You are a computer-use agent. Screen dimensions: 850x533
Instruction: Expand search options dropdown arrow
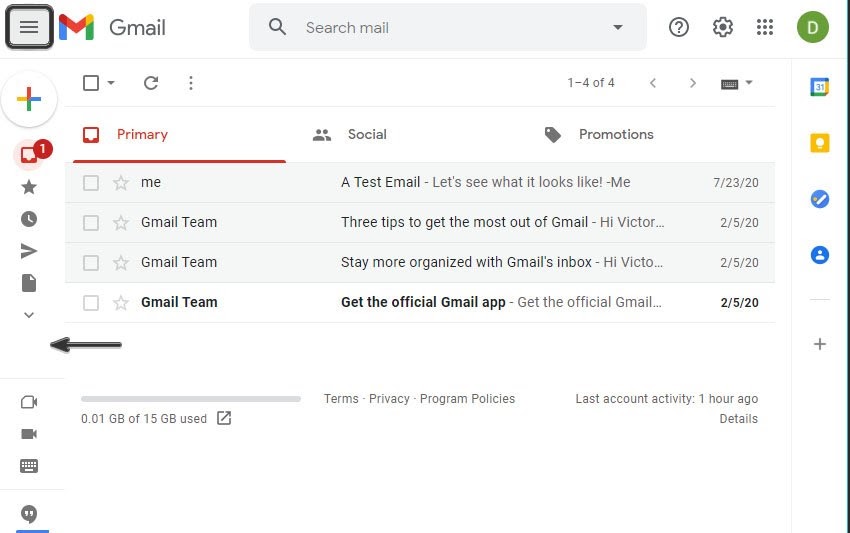pos(617,27)
